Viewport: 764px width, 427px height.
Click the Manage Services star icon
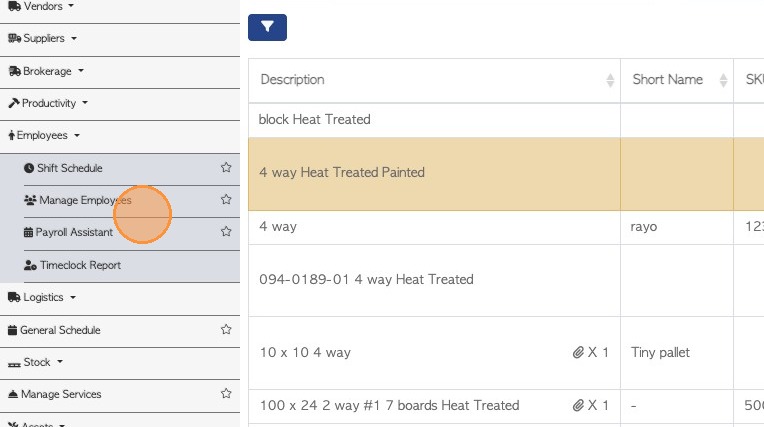point(226,394)
